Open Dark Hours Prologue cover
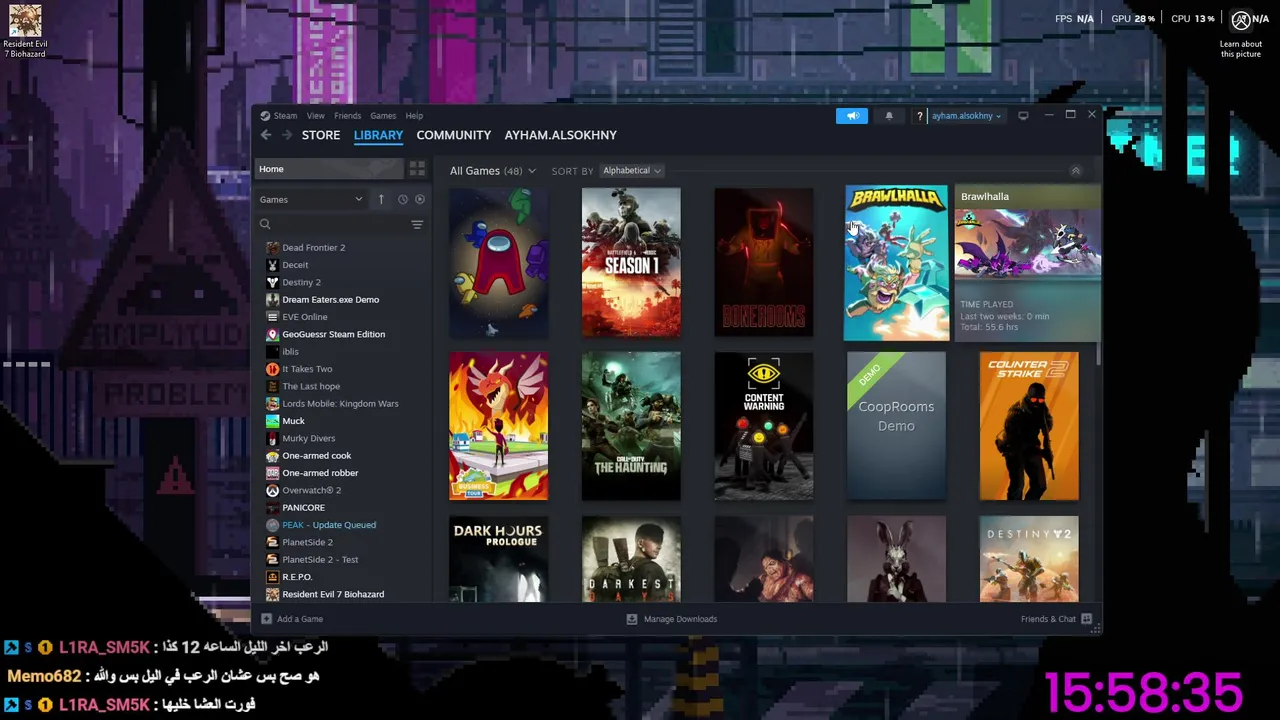 pos(498,559)
